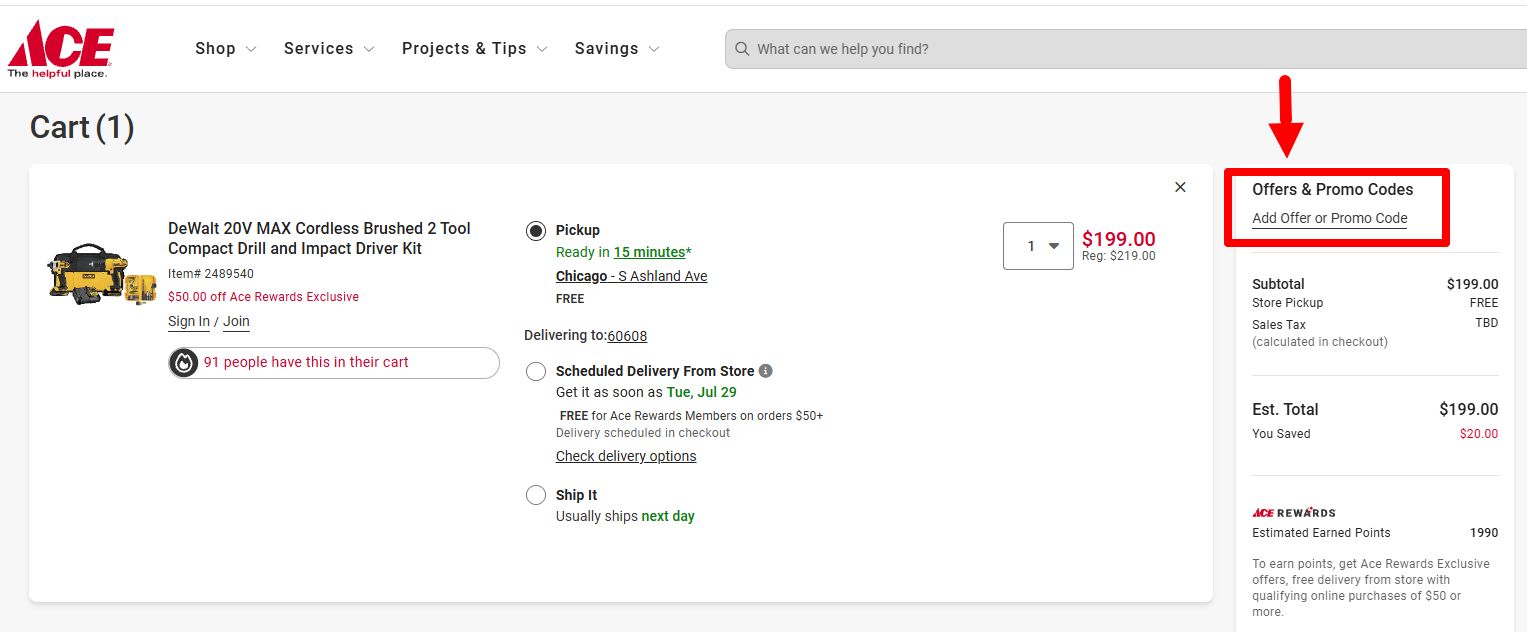This screenshot has height=632, width=1527.
Task: Open info icon beside Scheduled Delivery From Store
Action: 766,371
